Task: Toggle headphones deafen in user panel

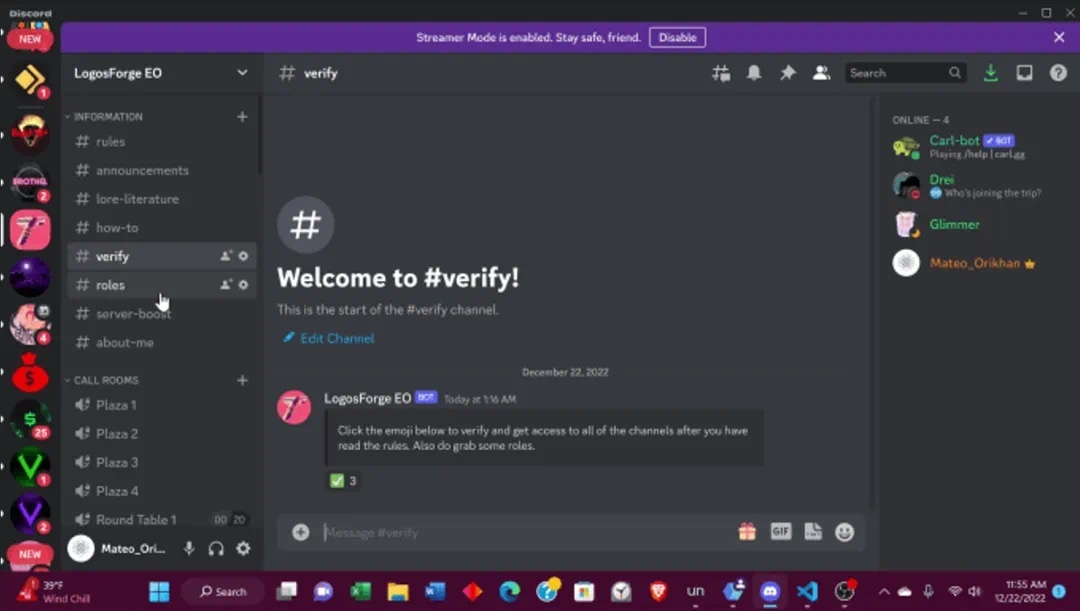Action: tap(216, 549)
